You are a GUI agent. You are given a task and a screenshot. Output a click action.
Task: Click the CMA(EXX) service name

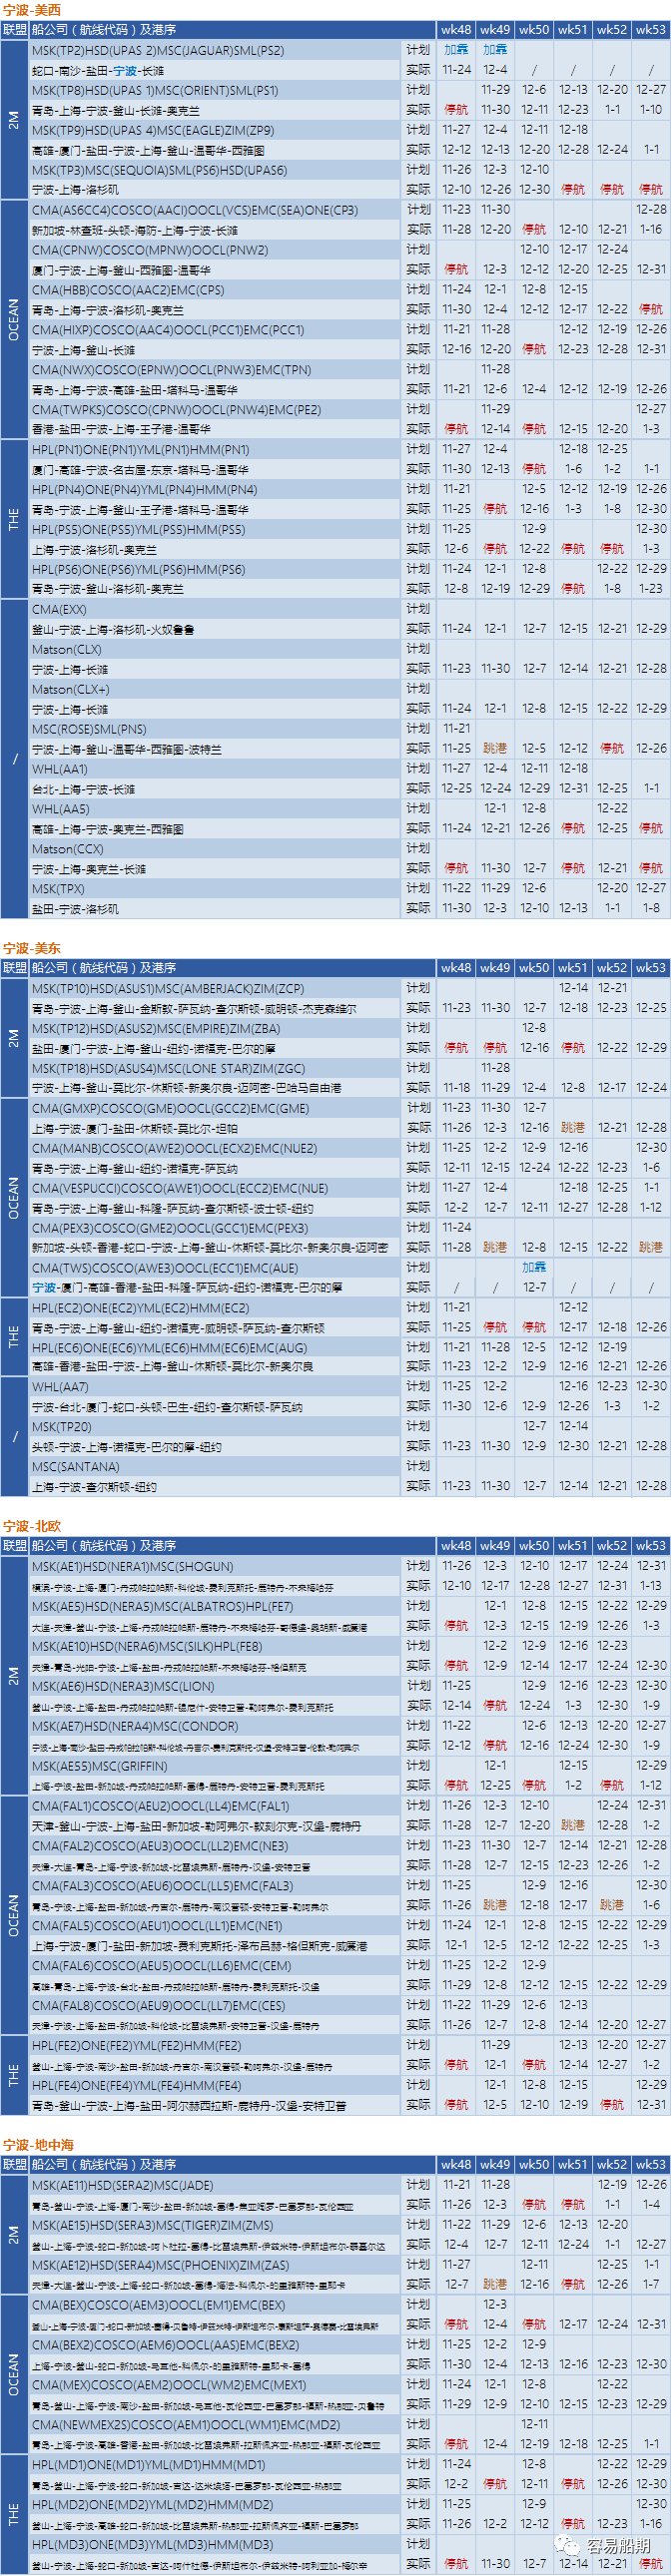(59, 609)
